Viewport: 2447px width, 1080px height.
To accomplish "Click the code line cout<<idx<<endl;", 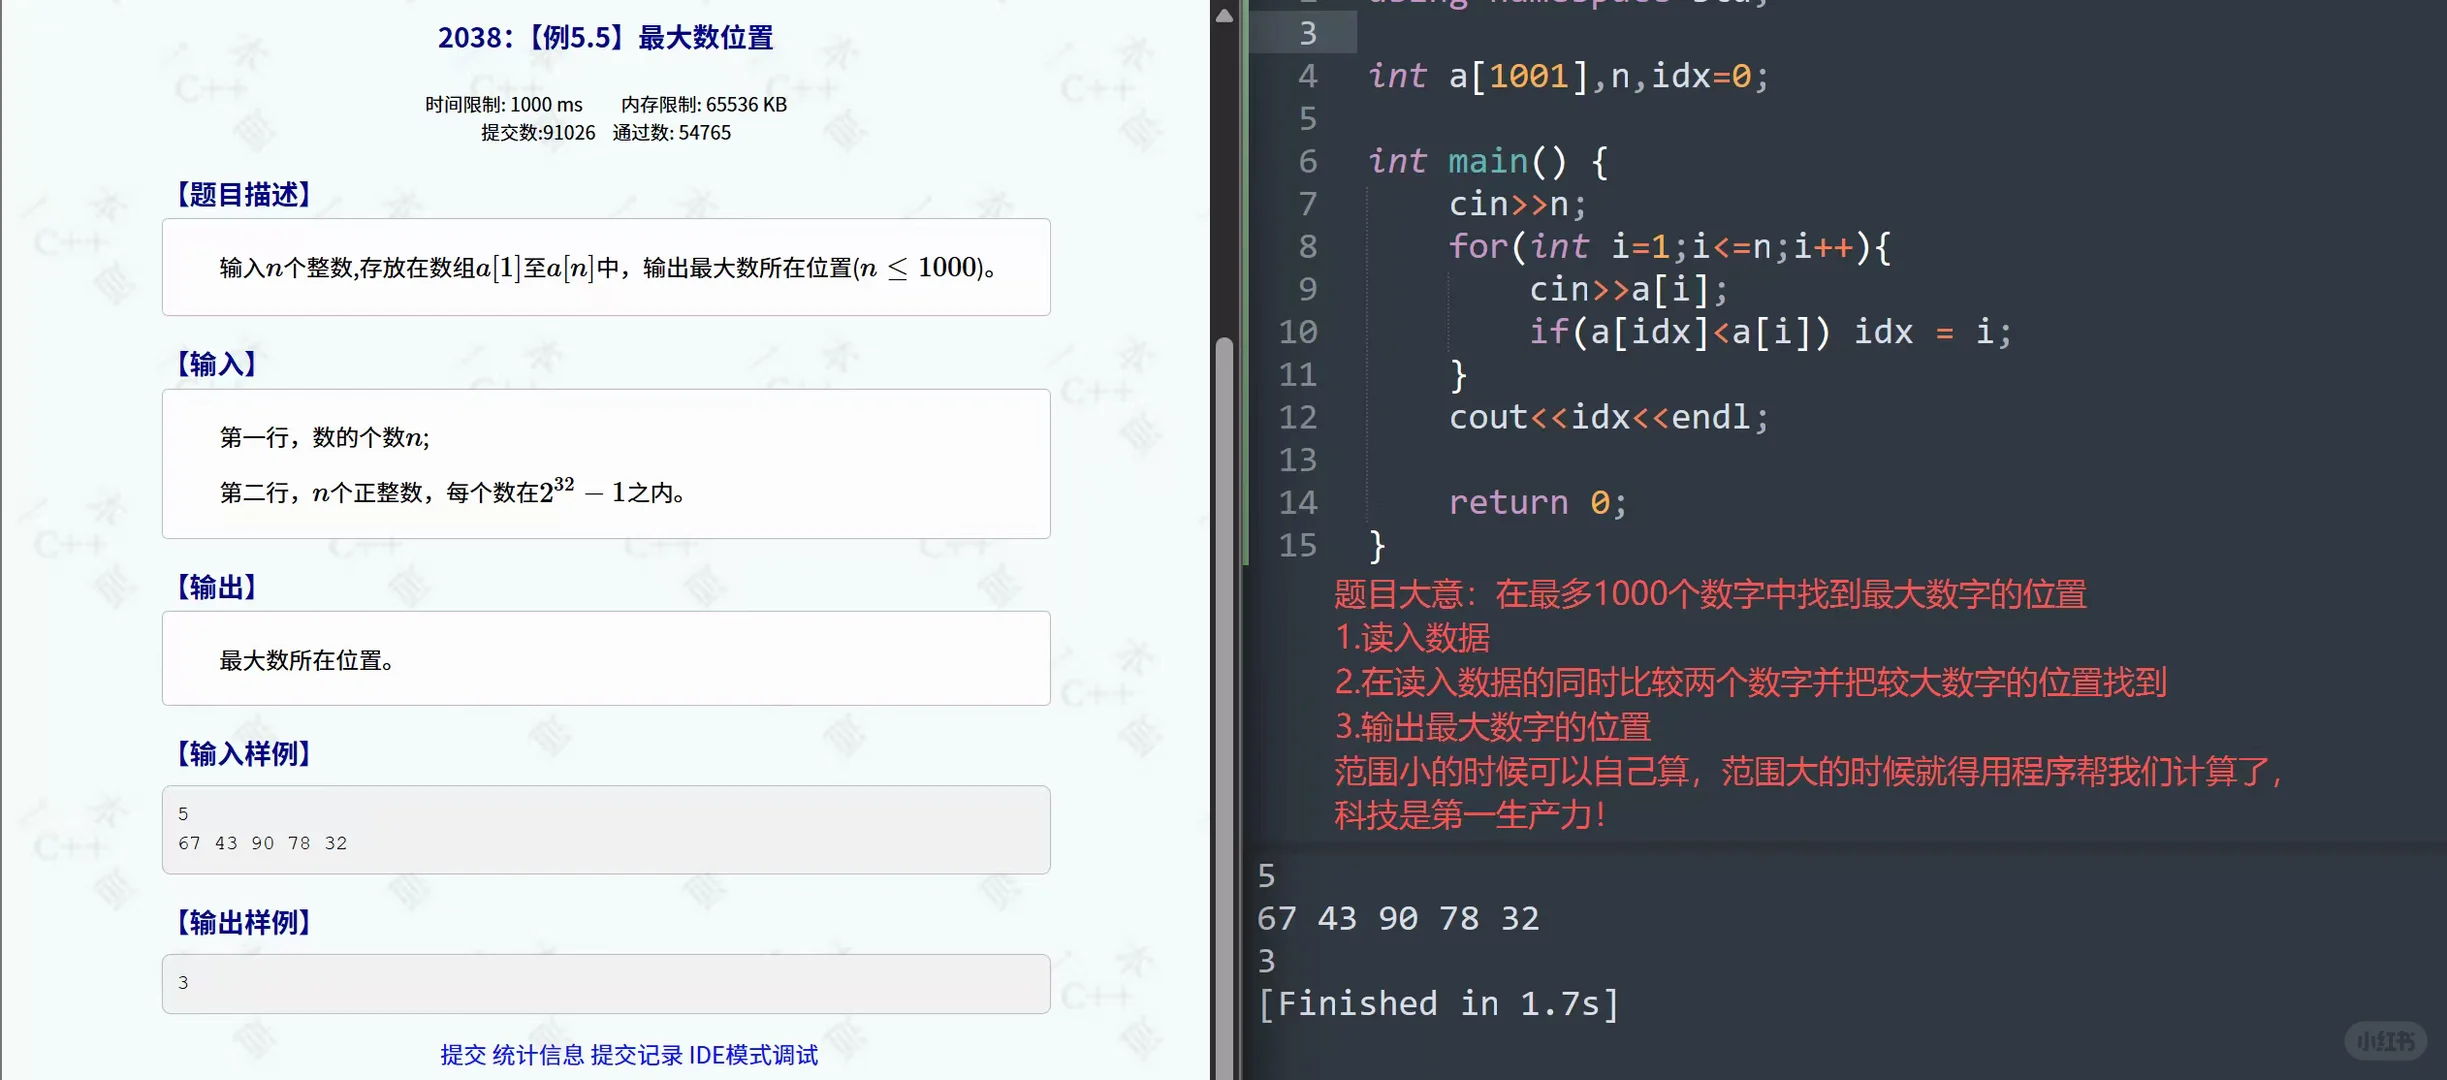I will pos(1607,416).
